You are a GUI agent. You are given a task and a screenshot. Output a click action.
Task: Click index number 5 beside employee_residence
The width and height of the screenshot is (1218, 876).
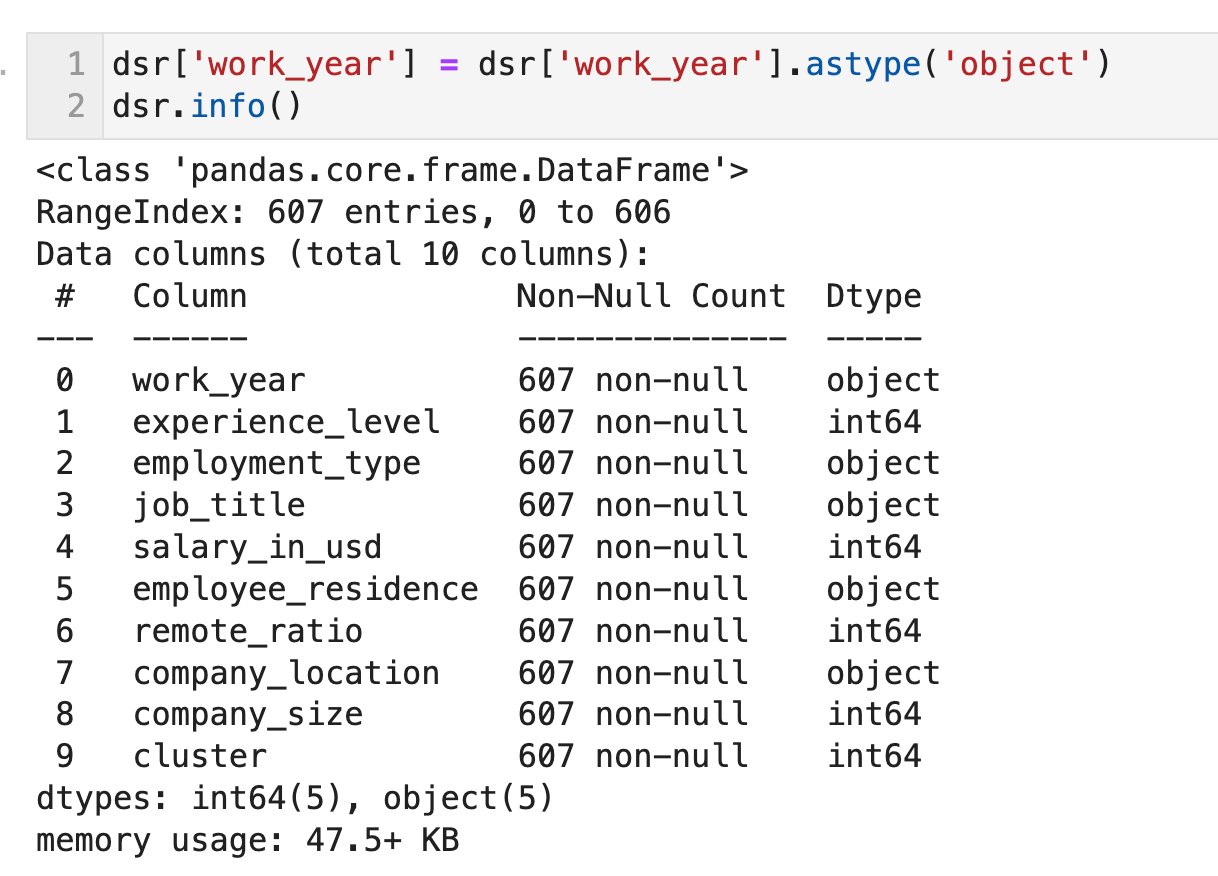65,589
